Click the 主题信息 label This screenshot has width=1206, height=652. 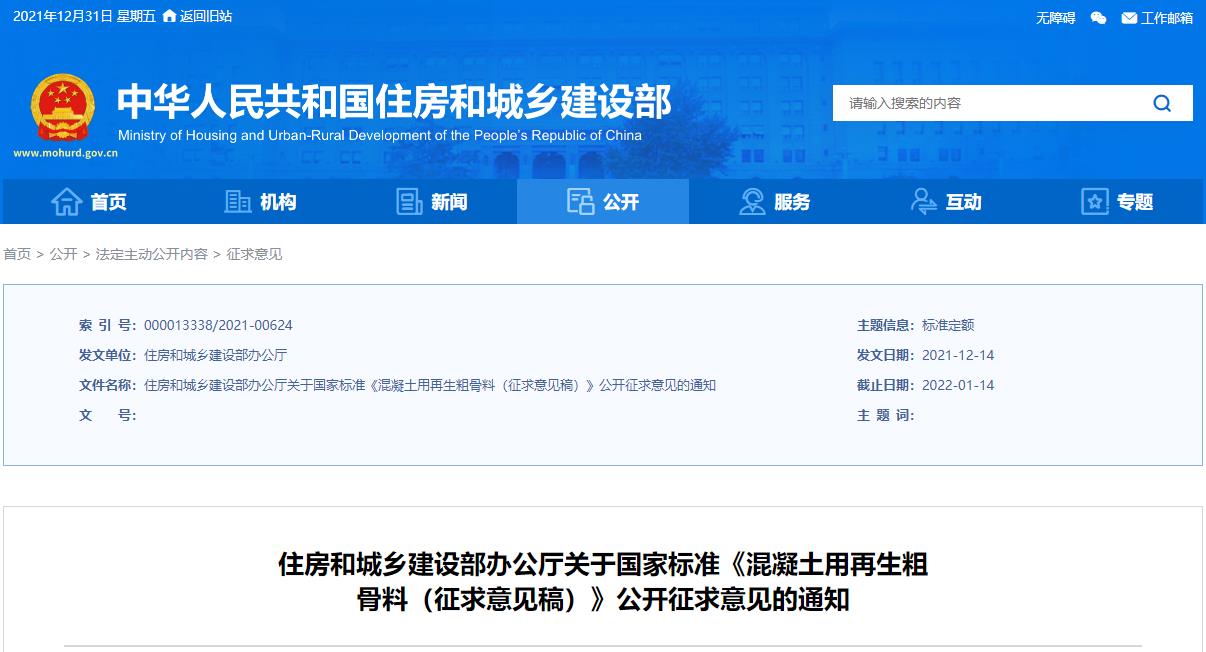[885, 325]
